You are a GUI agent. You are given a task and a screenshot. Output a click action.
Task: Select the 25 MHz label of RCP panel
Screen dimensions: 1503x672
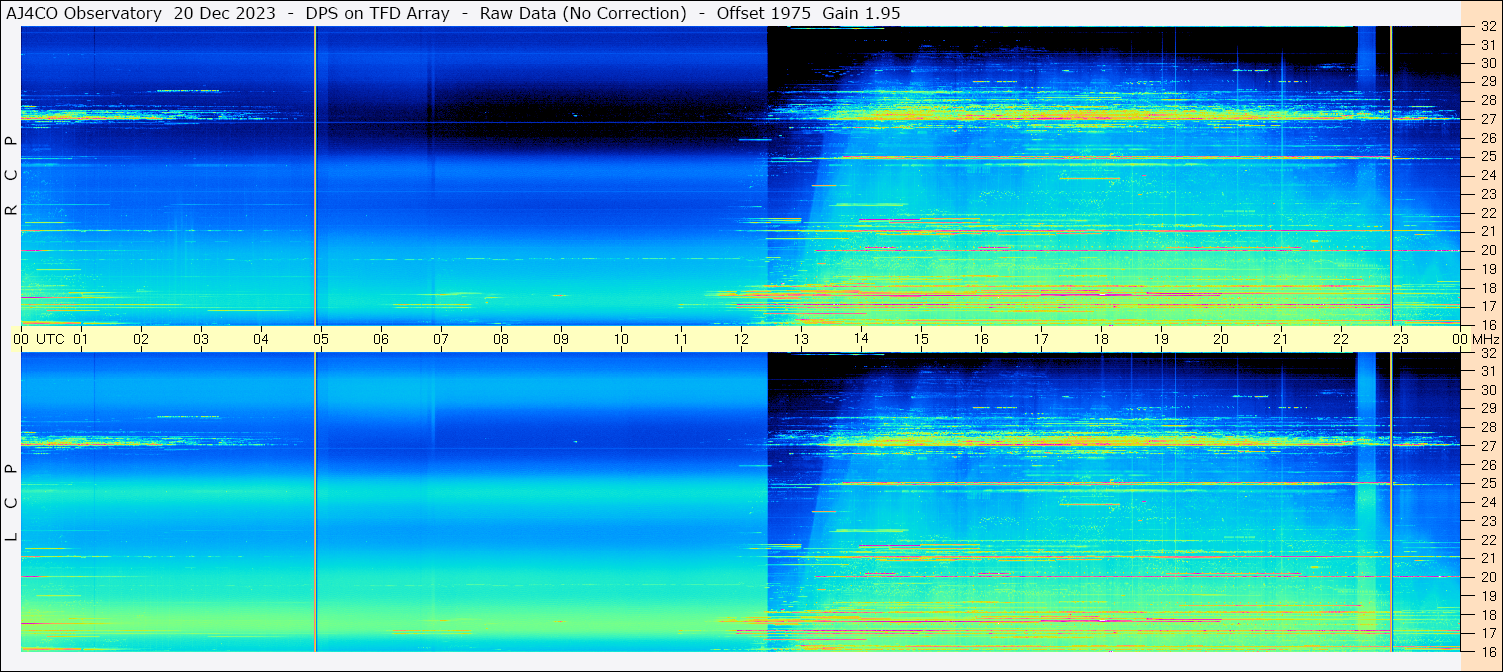click(1487, 156)
